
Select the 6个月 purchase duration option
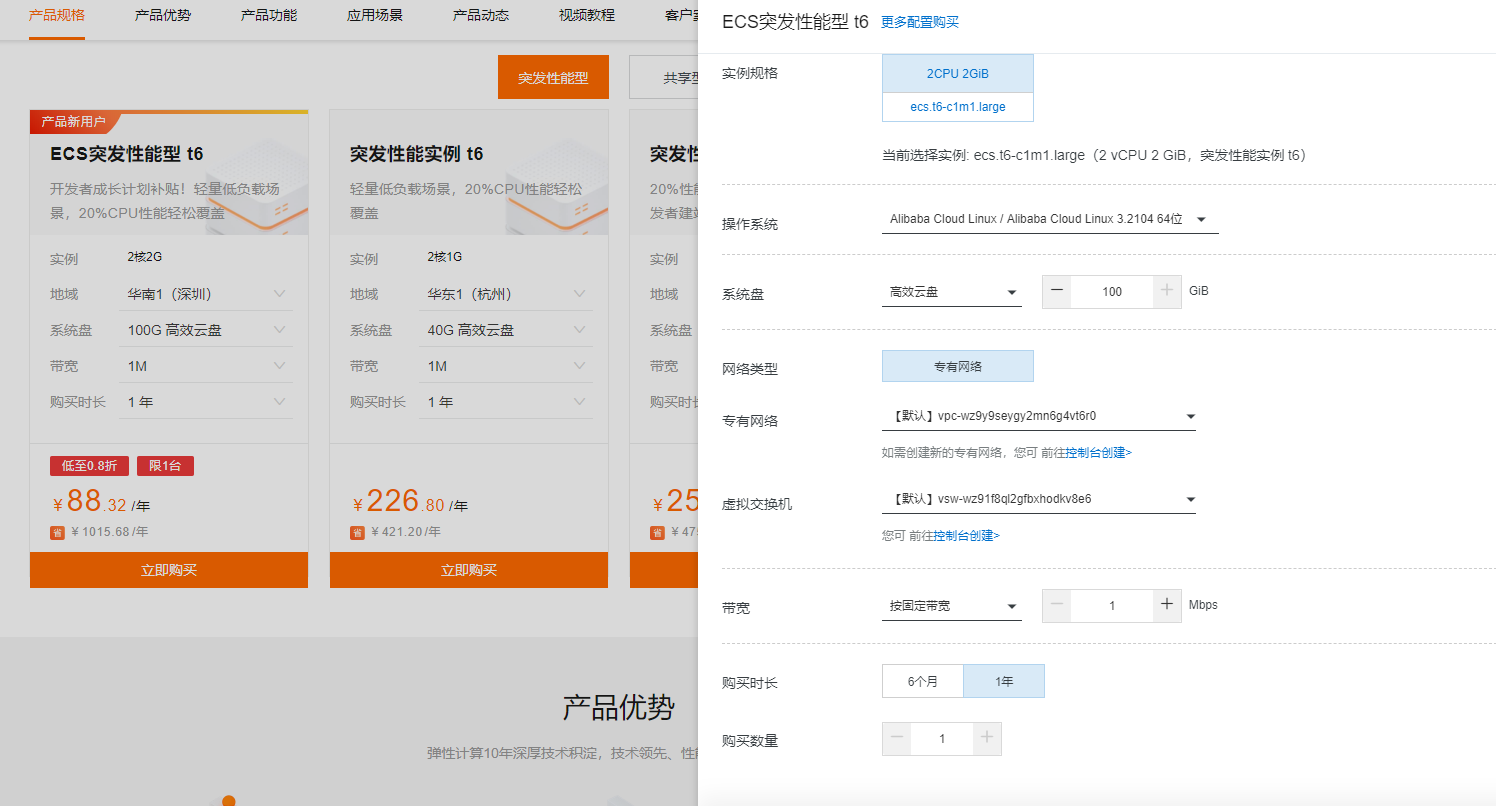922,680
